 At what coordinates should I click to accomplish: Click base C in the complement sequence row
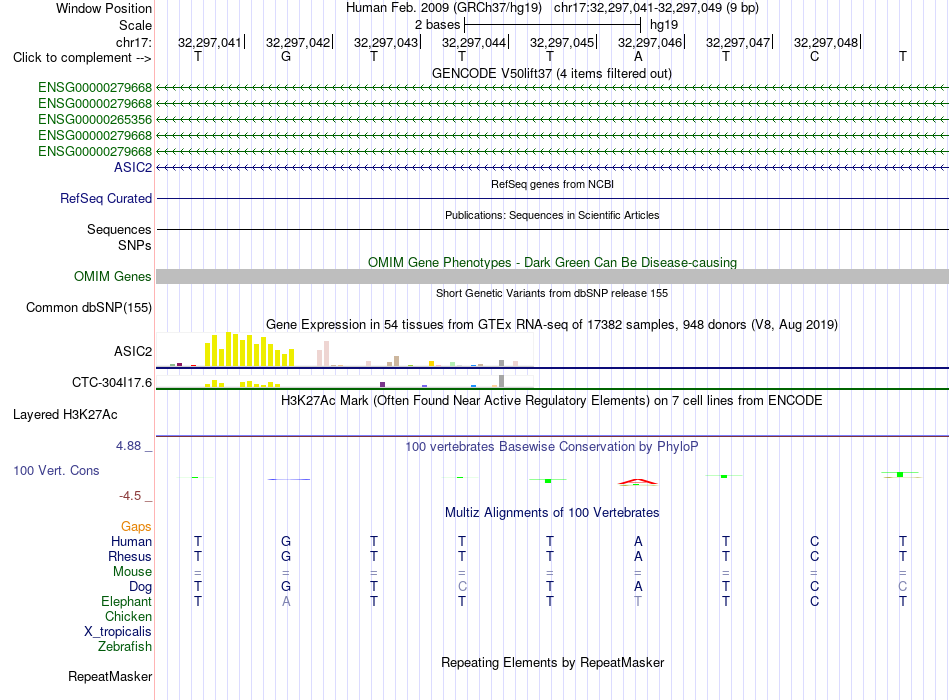click(814, 57)
